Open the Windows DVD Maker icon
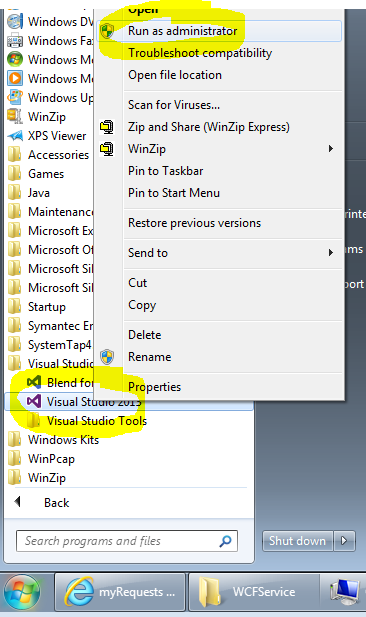This screenshot has width=366, height=617. coord(15,21)
